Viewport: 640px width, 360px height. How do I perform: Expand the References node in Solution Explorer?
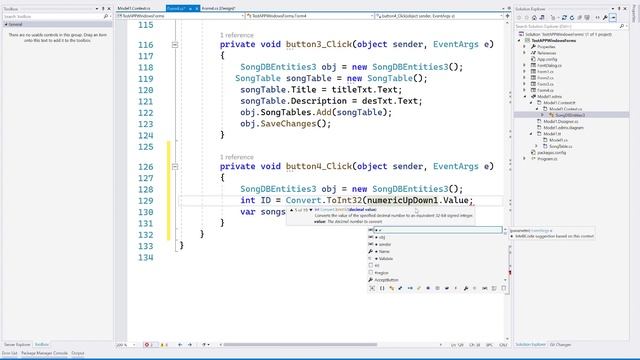click(x=525, y=53)
